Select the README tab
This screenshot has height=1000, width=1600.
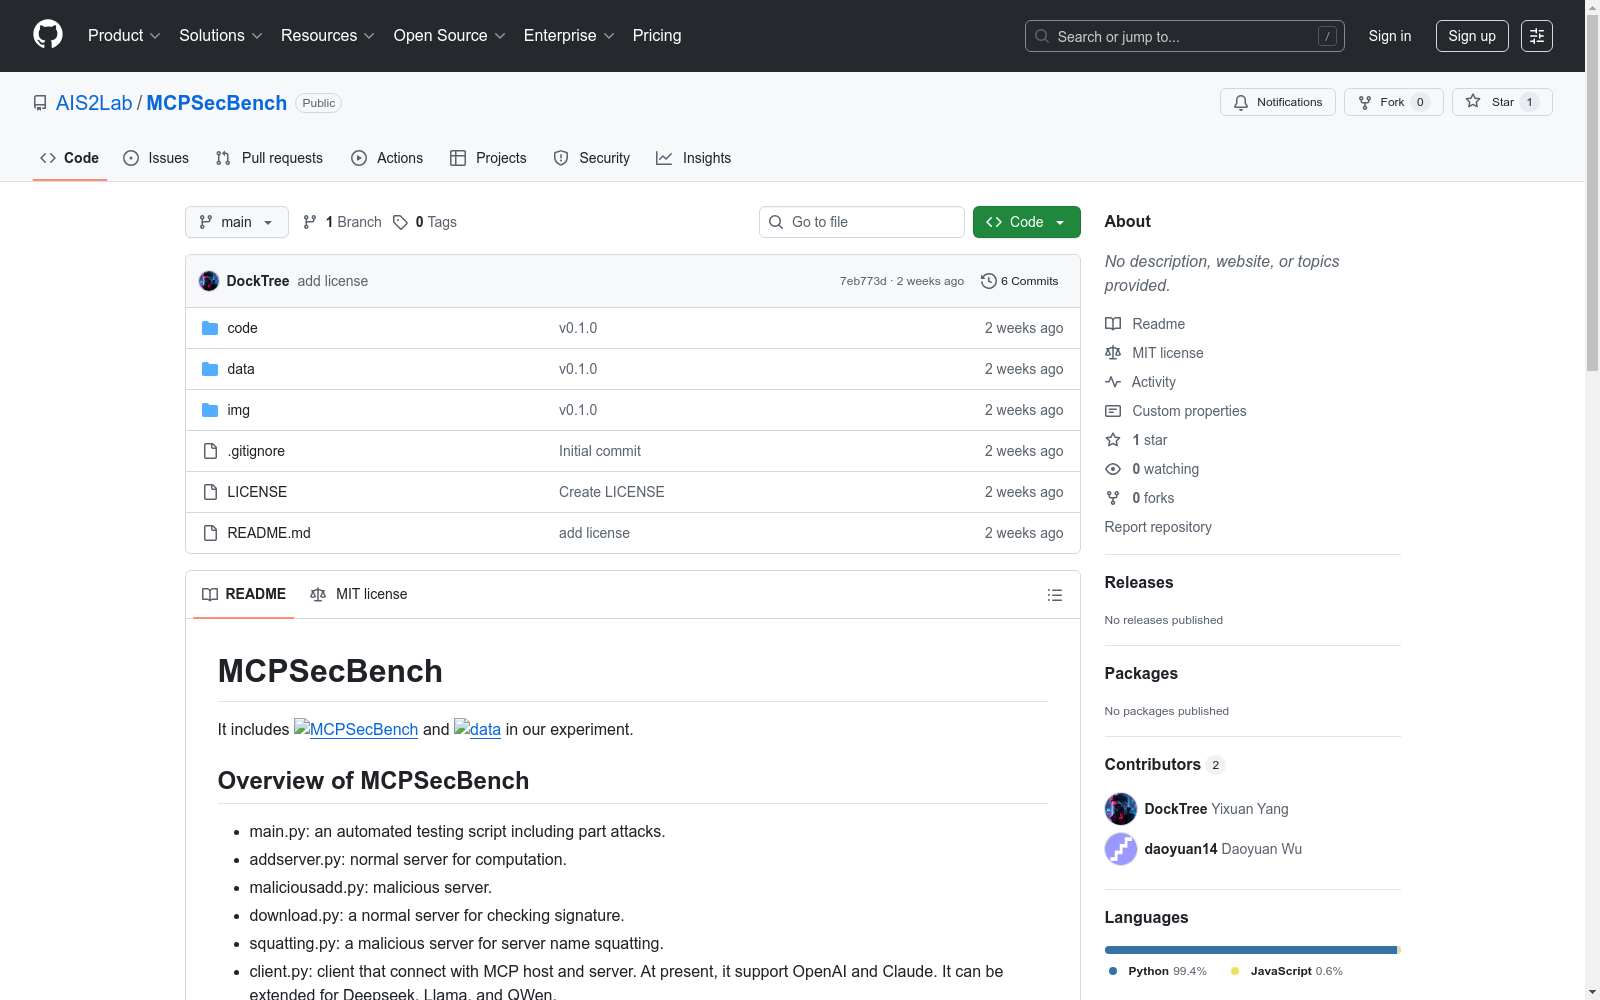pos(244,594)
